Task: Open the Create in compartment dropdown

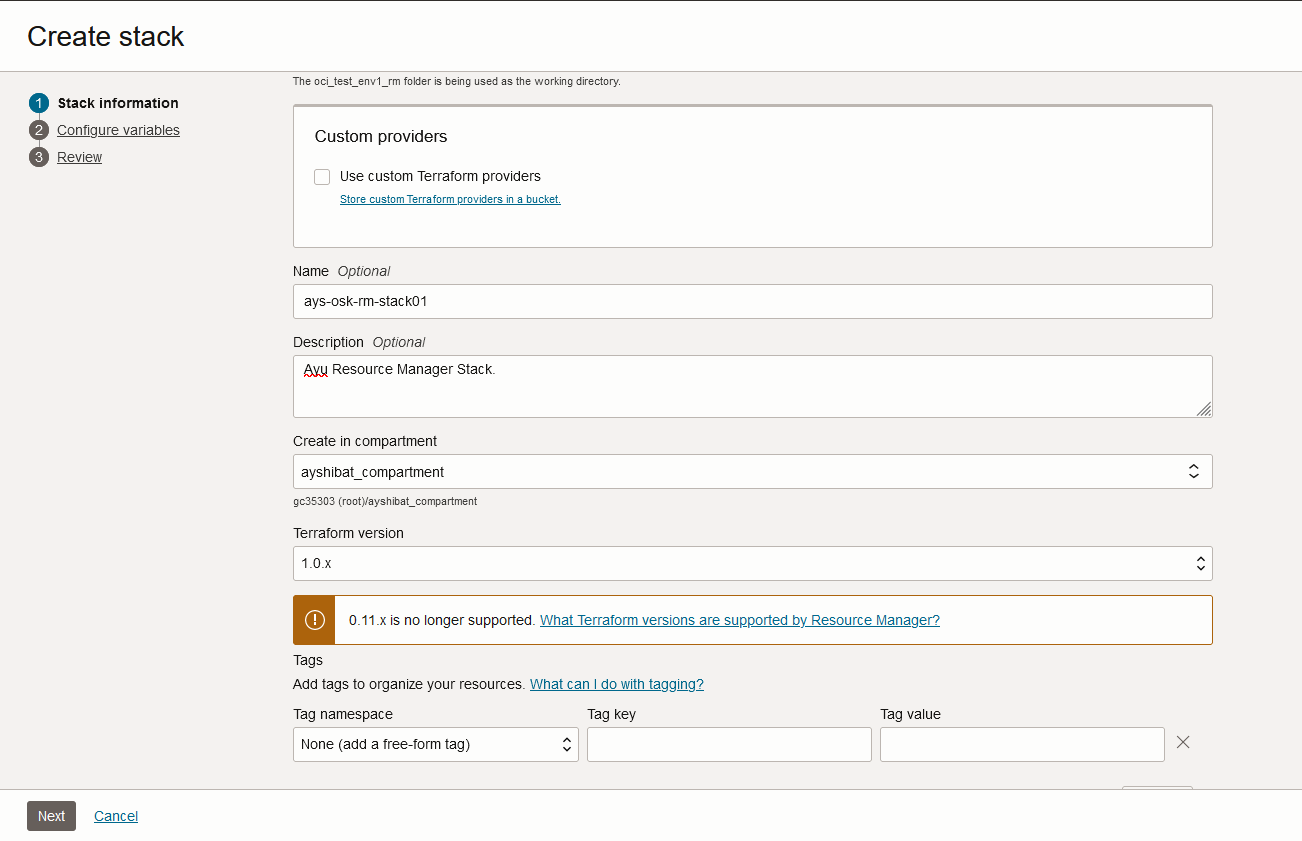Action: coord(752,472)
